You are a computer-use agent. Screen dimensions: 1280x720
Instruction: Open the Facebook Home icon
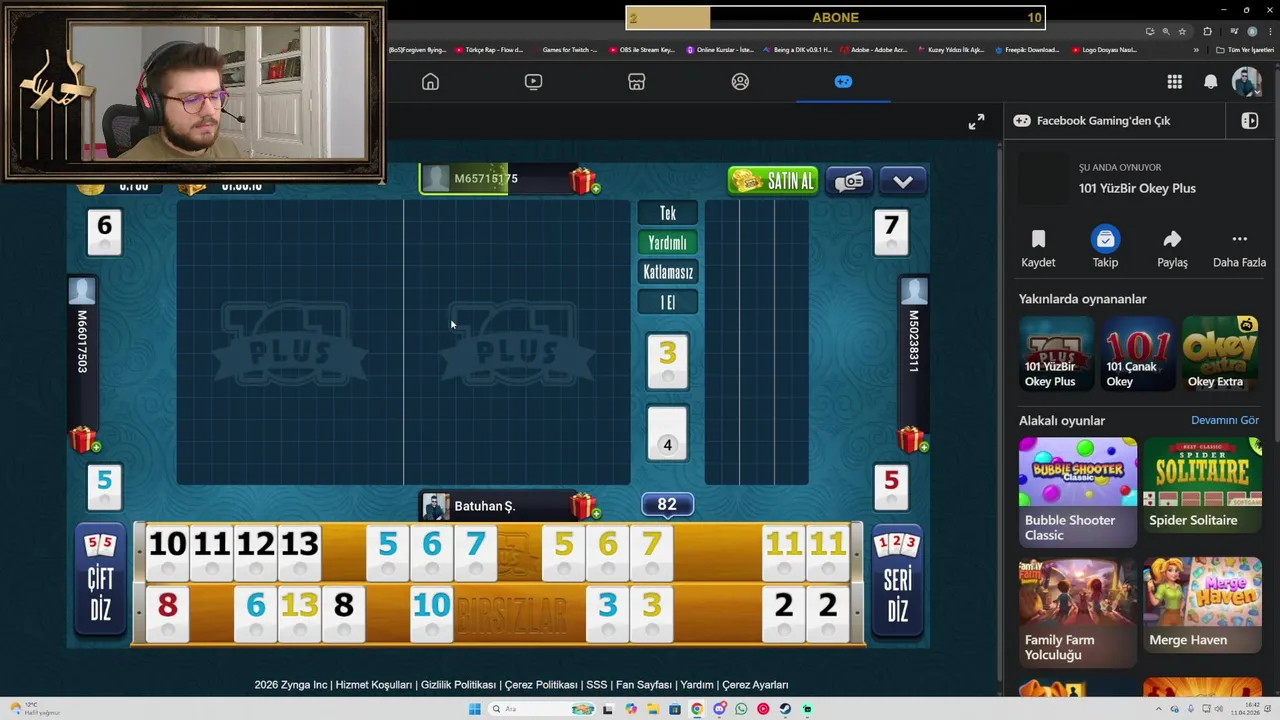[x=430, y=82]
